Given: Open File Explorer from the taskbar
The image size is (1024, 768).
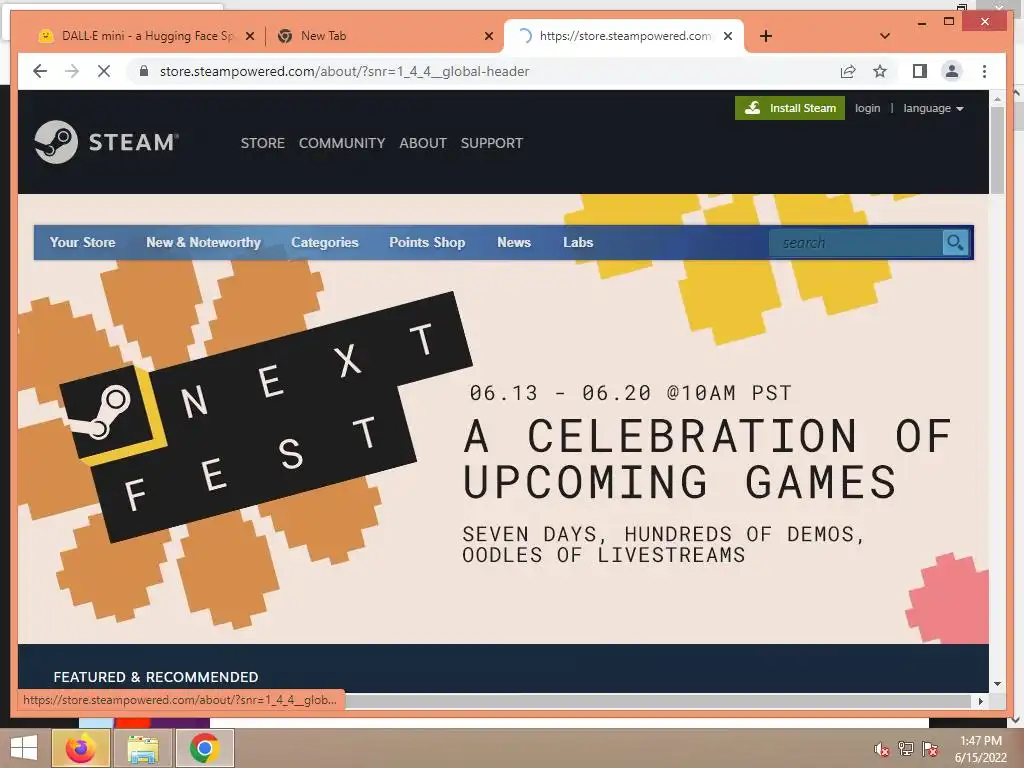Looking at the screenshot, I should 143,748.
